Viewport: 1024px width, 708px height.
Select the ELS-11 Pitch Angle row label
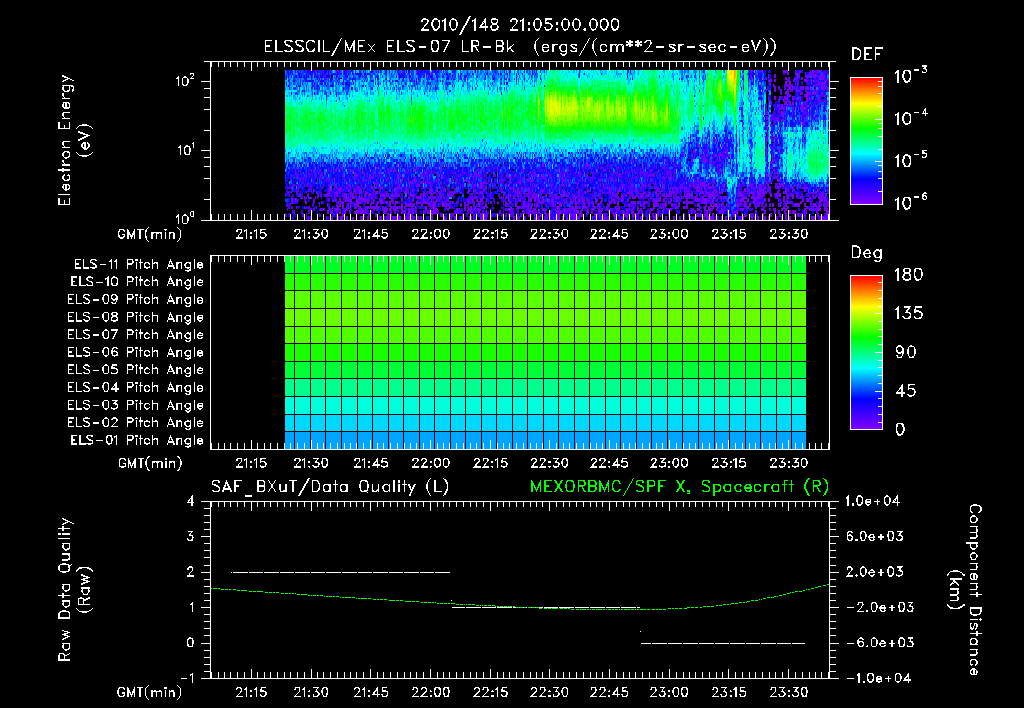coord(138,265)
